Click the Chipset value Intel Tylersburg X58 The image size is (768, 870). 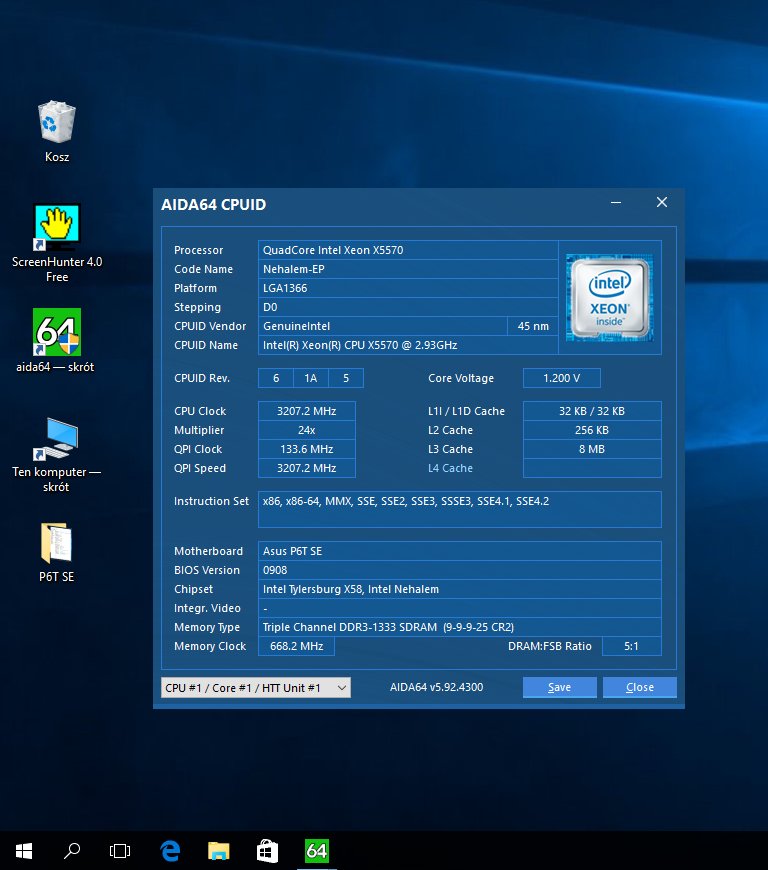(459, 589)
